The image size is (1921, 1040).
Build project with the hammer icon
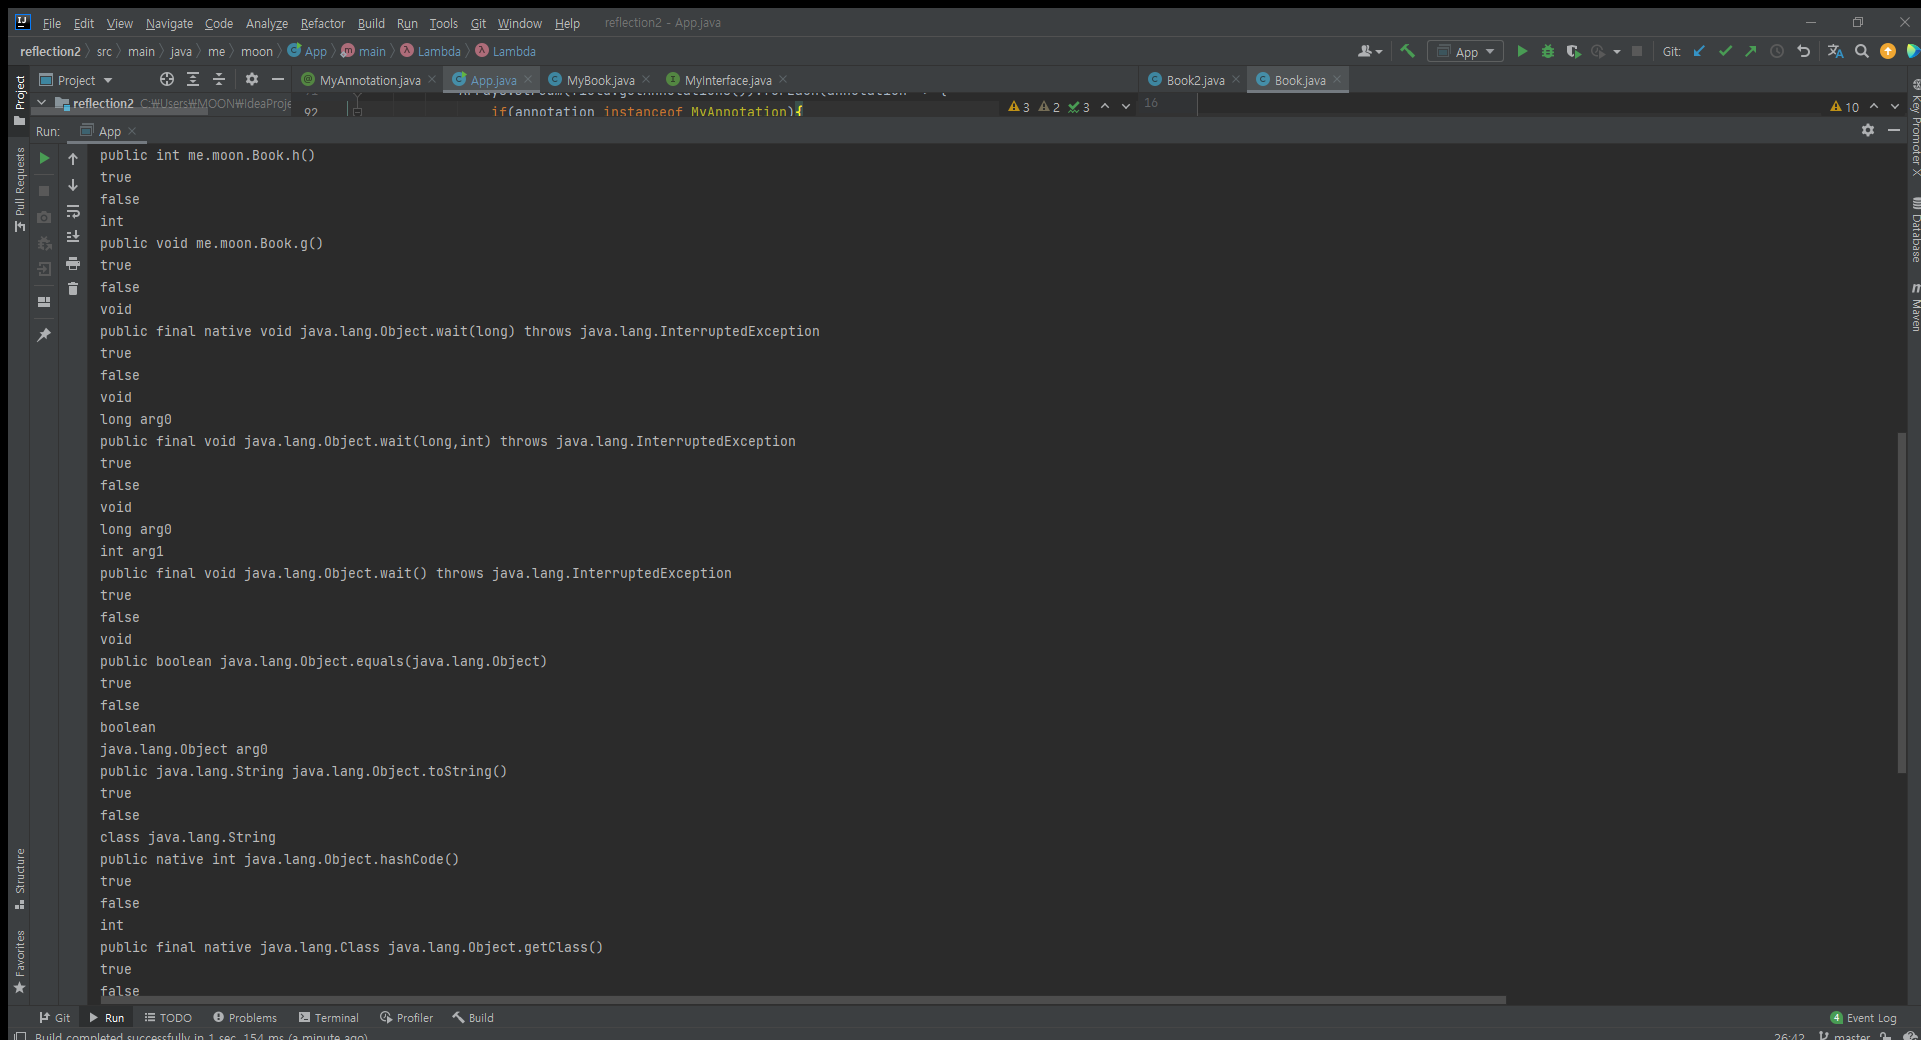[x=1407, y=51]
